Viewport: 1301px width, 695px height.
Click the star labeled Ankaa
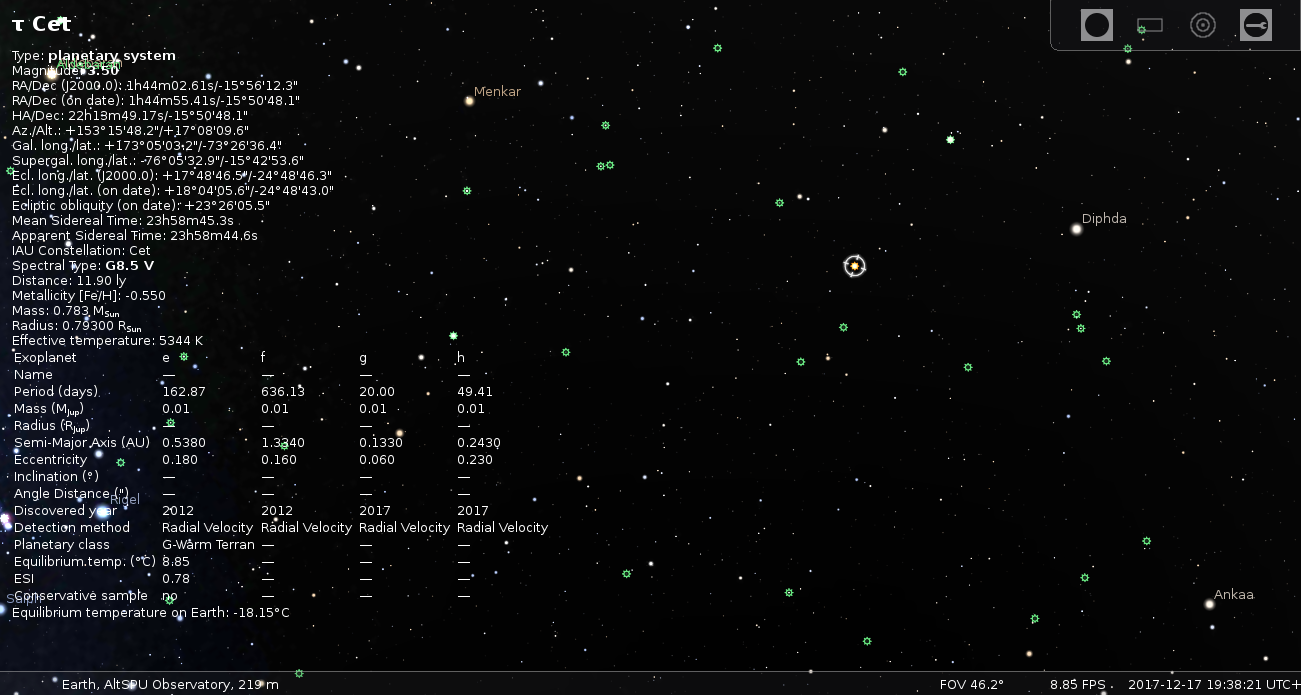[1209, 603]
